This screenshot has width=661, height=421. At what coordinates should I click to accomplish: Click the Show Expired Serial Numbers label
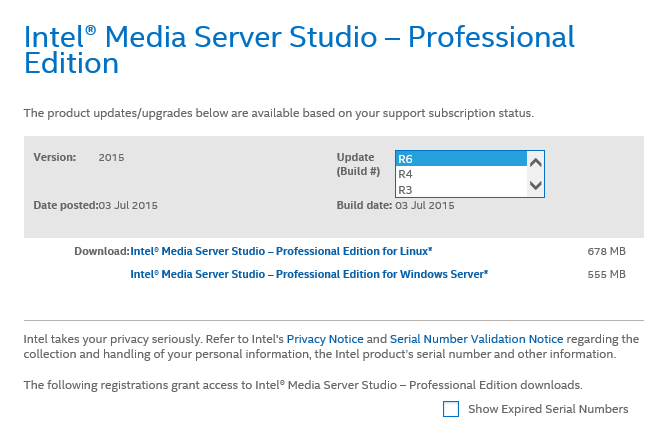point(548,409)
